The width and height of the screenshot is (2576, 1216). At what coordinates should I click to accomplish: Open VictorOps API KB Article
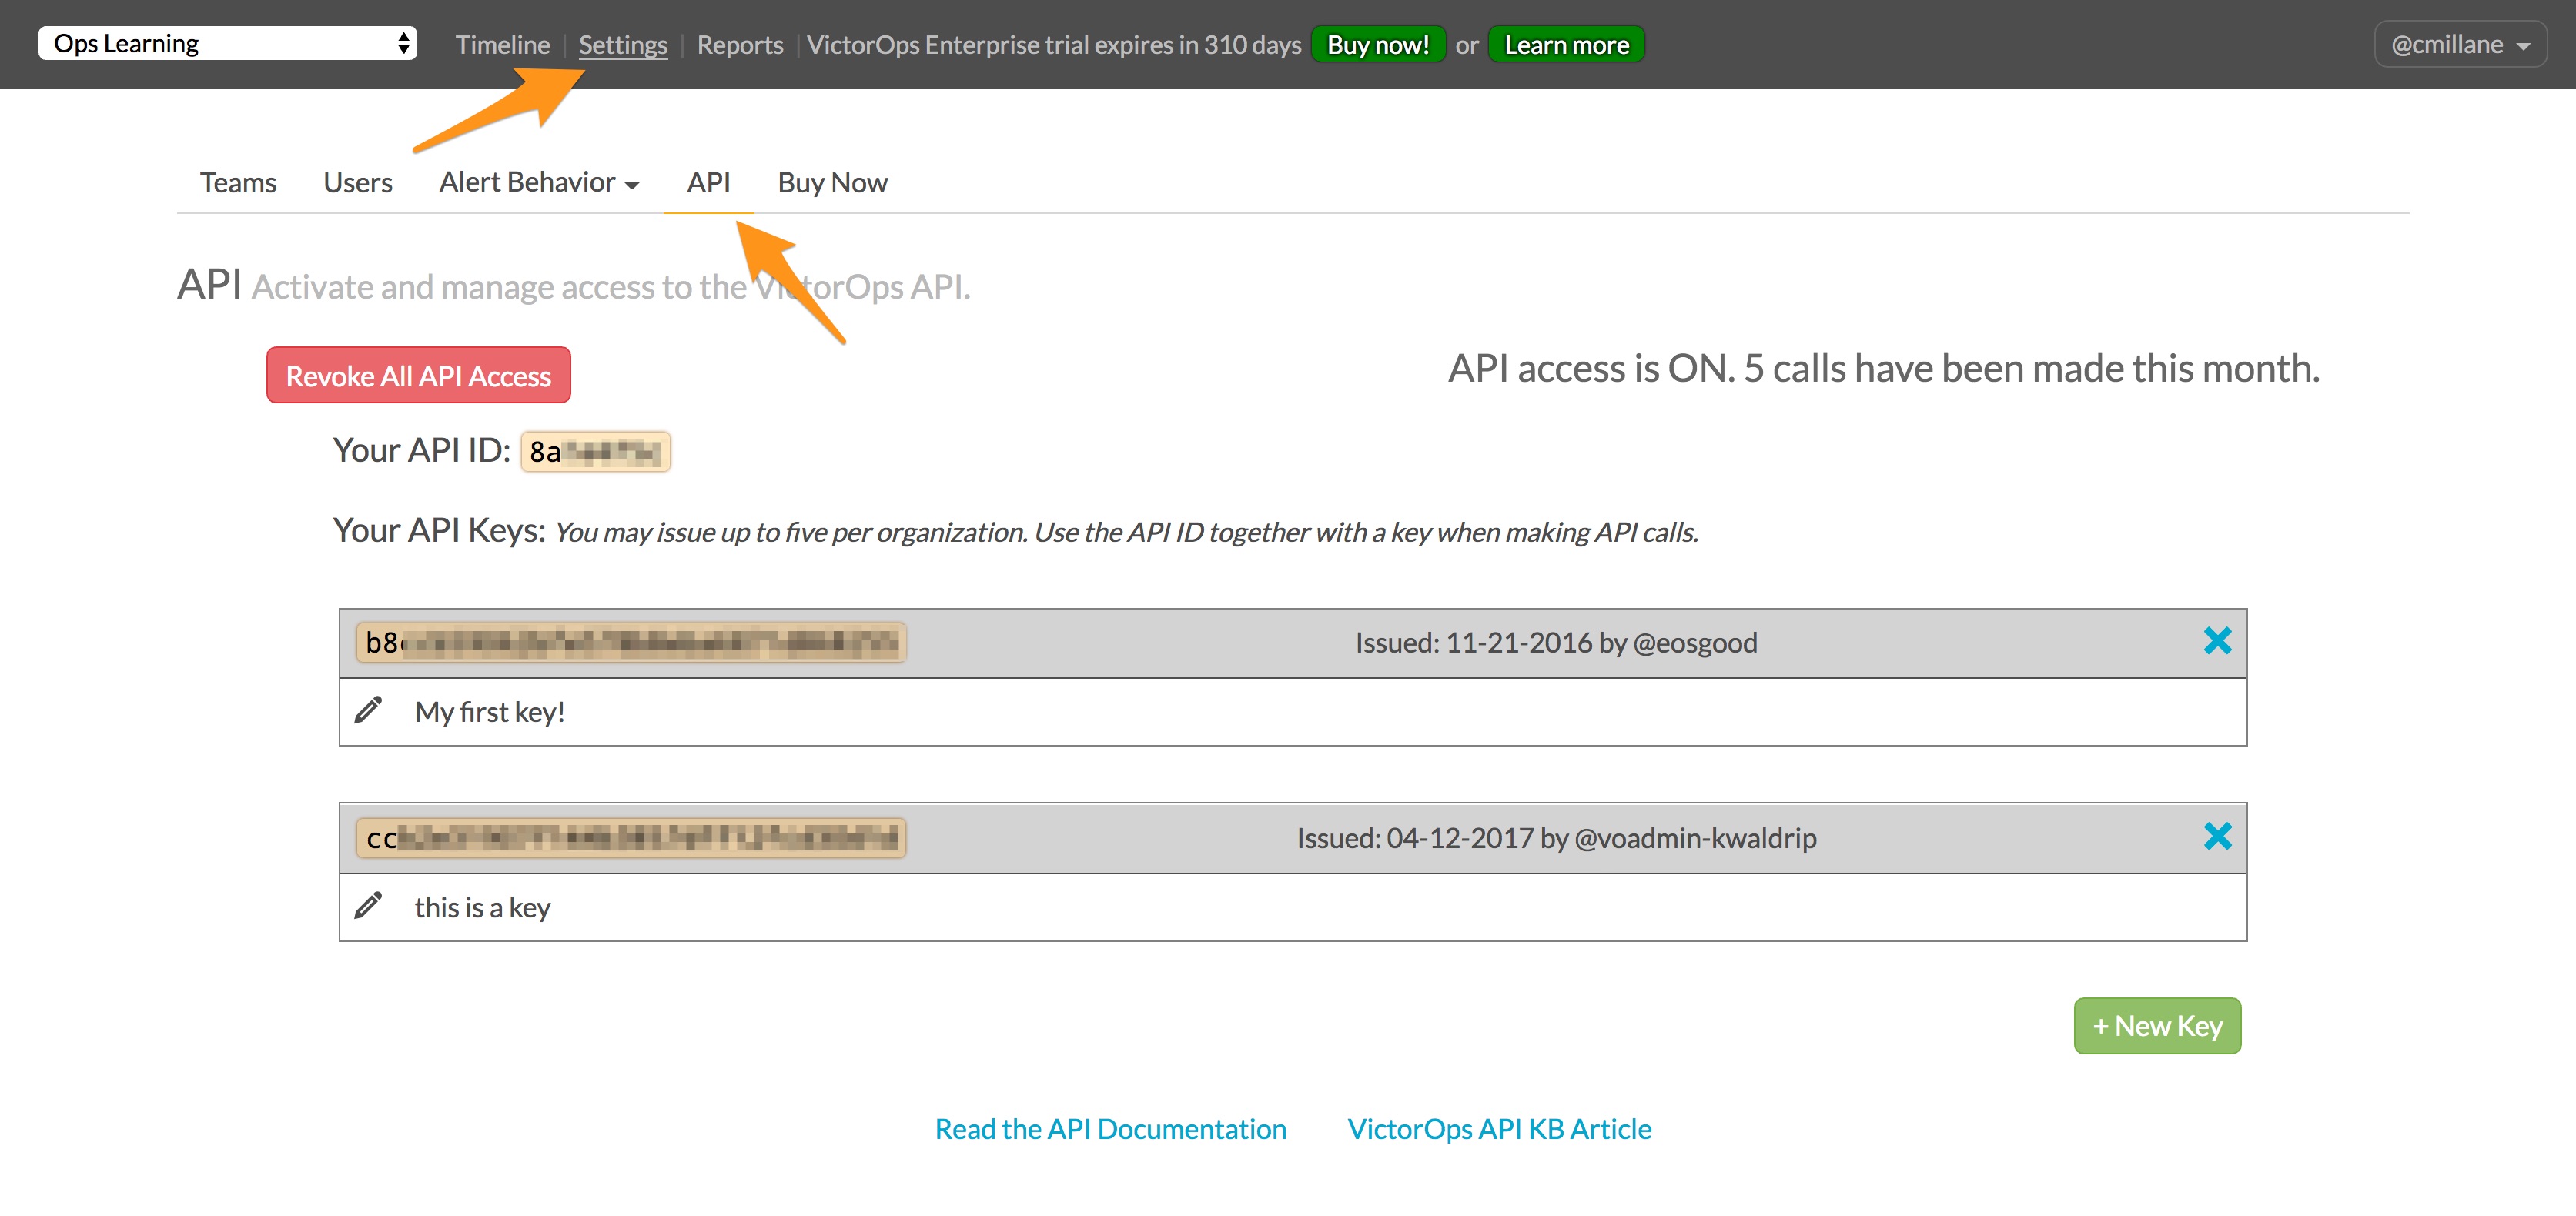click(1499, 1128)
